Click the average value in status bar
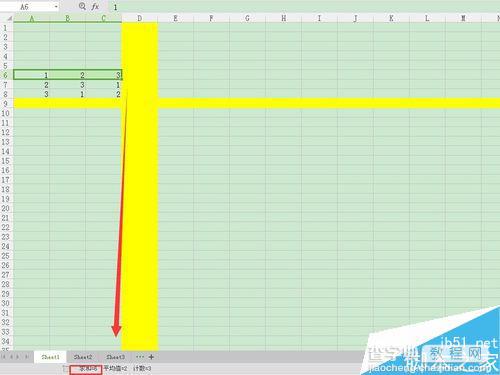 click(115, 369)
